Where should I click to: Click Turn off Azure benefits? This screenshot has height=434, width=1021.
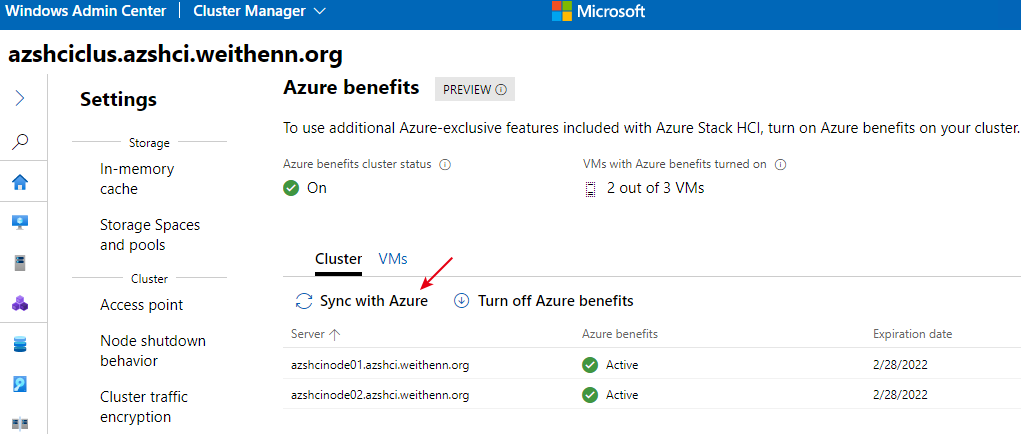pyautogui.click(x=543, y=301)
